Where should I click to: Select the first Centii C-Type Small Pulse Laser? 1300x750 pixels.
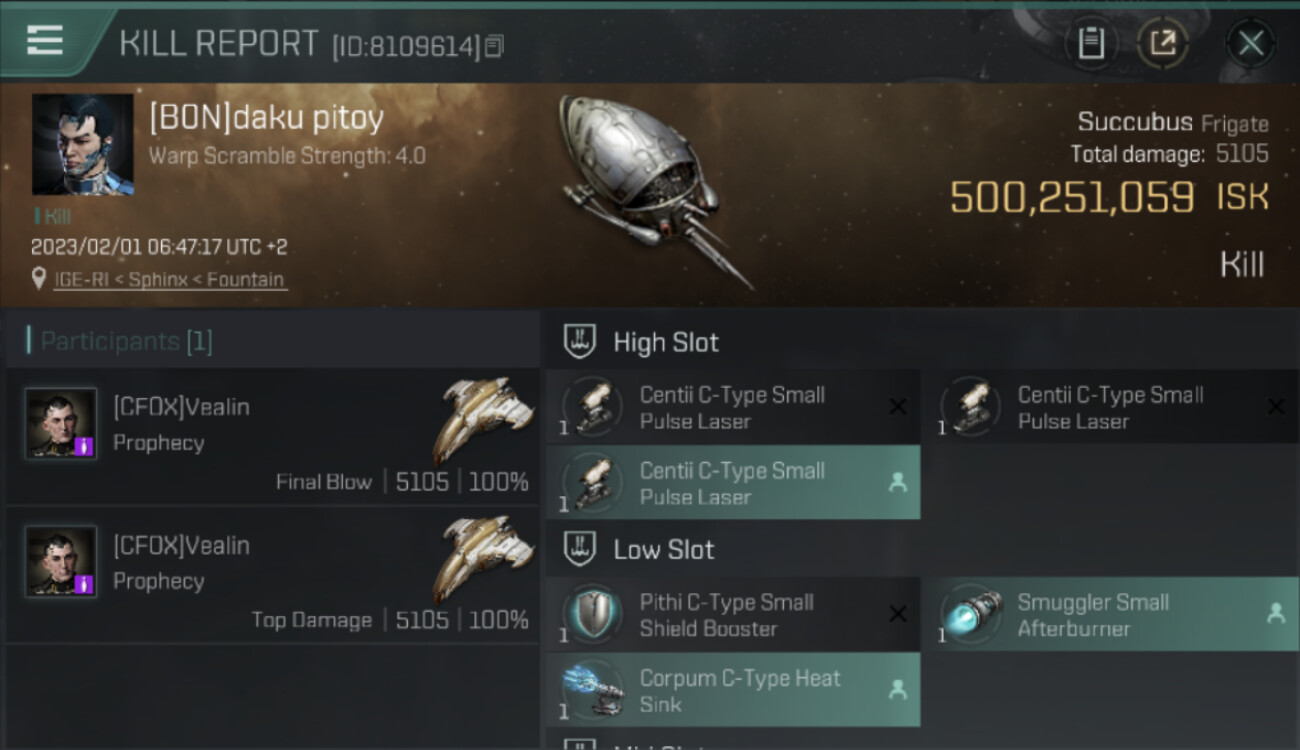[733, 407]
